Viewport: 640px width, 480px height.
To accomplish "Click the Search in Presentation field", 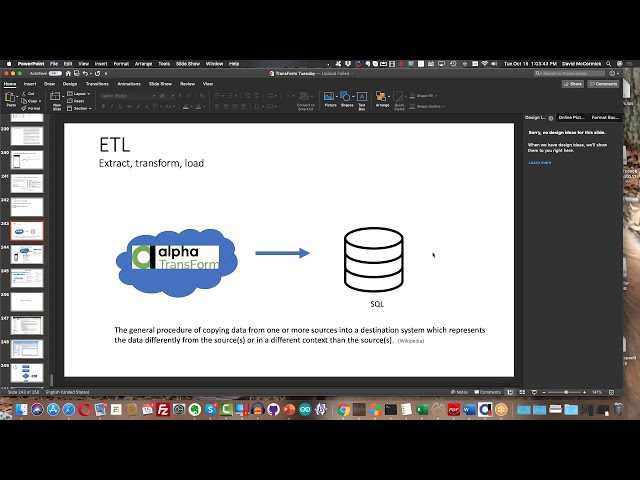I will (569, 73).
